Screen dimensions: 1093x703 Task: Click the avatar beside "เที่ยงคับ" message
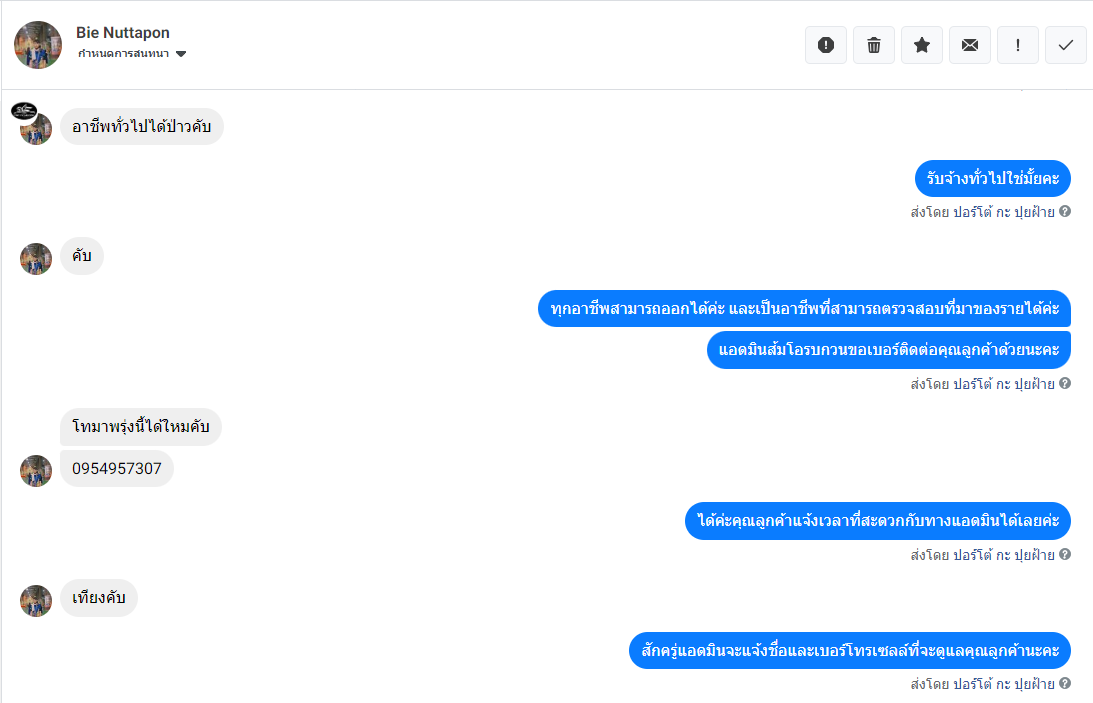pyautogui.click(x=36, y=601)
